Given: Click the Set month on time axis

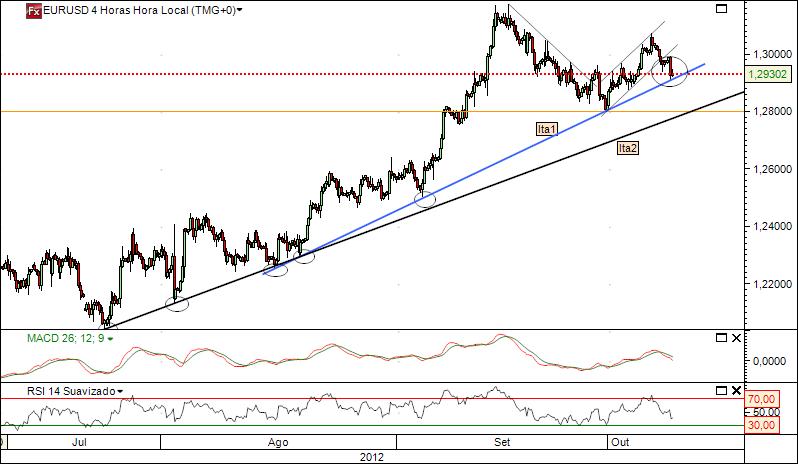Looking at the screenshot, I should [x=502, y=442].
